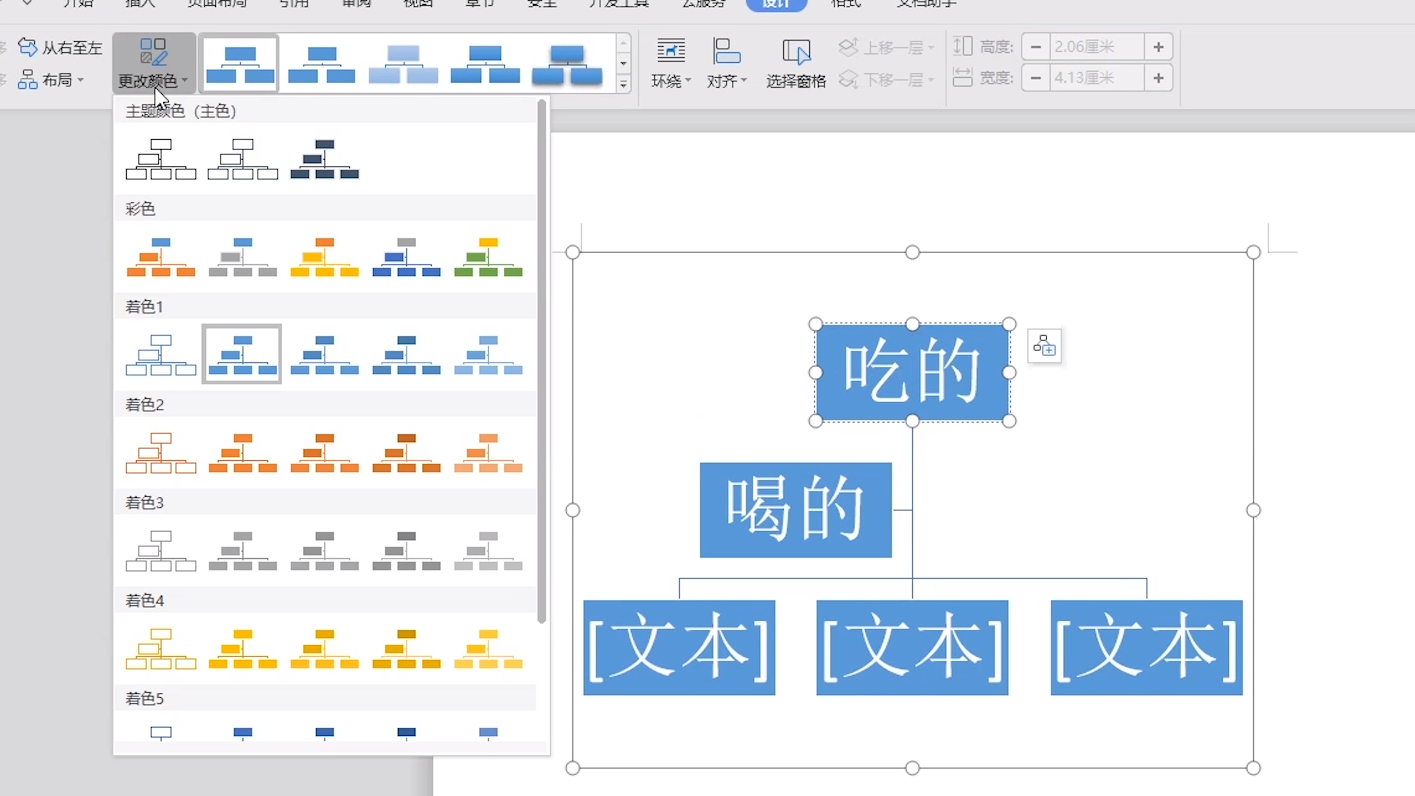The height and width of the screenshot is (796, 1415).
Task: Choose the last light blue scheme under 着色1
Action: pos(488,355)
